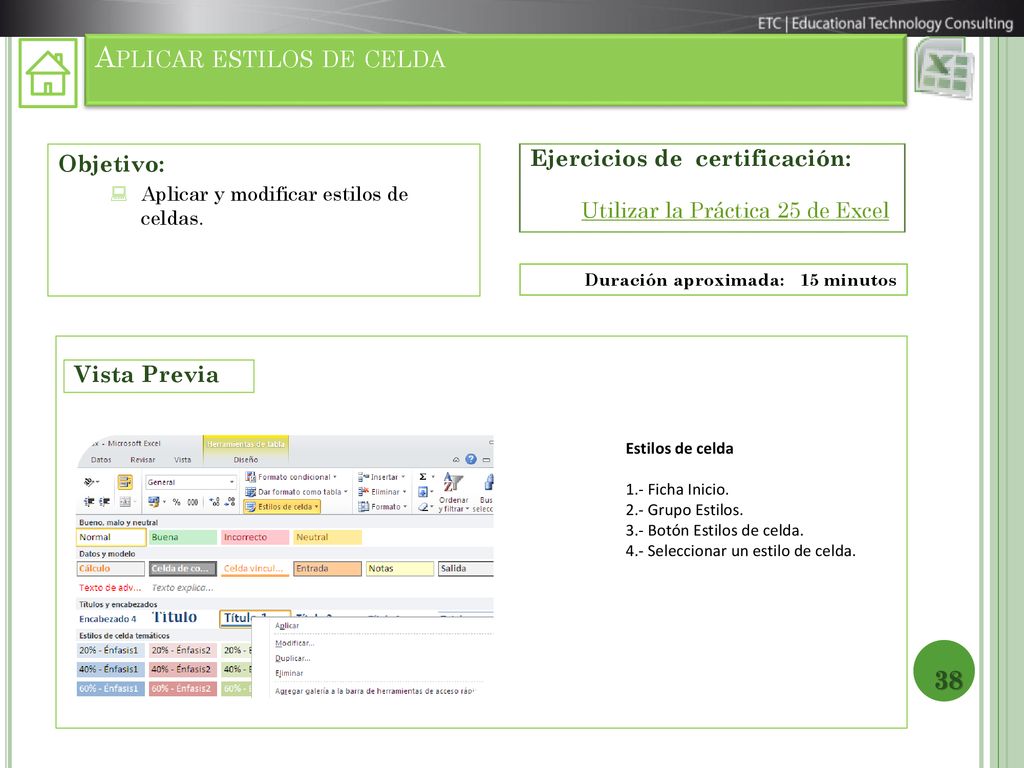Image resolution: width=1024 pixels, height=768 pixels.
Task: Select the Celda vincul... style
Action: [255, 568]
